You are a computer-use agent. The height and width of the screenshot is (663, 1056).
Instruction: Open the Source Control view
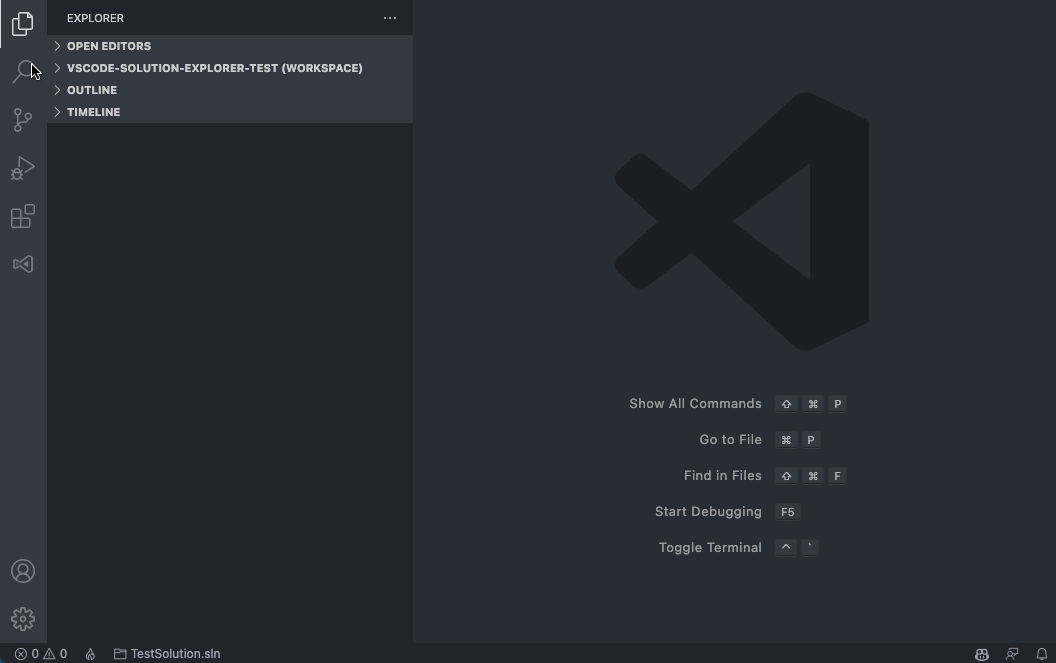point(22,119)
